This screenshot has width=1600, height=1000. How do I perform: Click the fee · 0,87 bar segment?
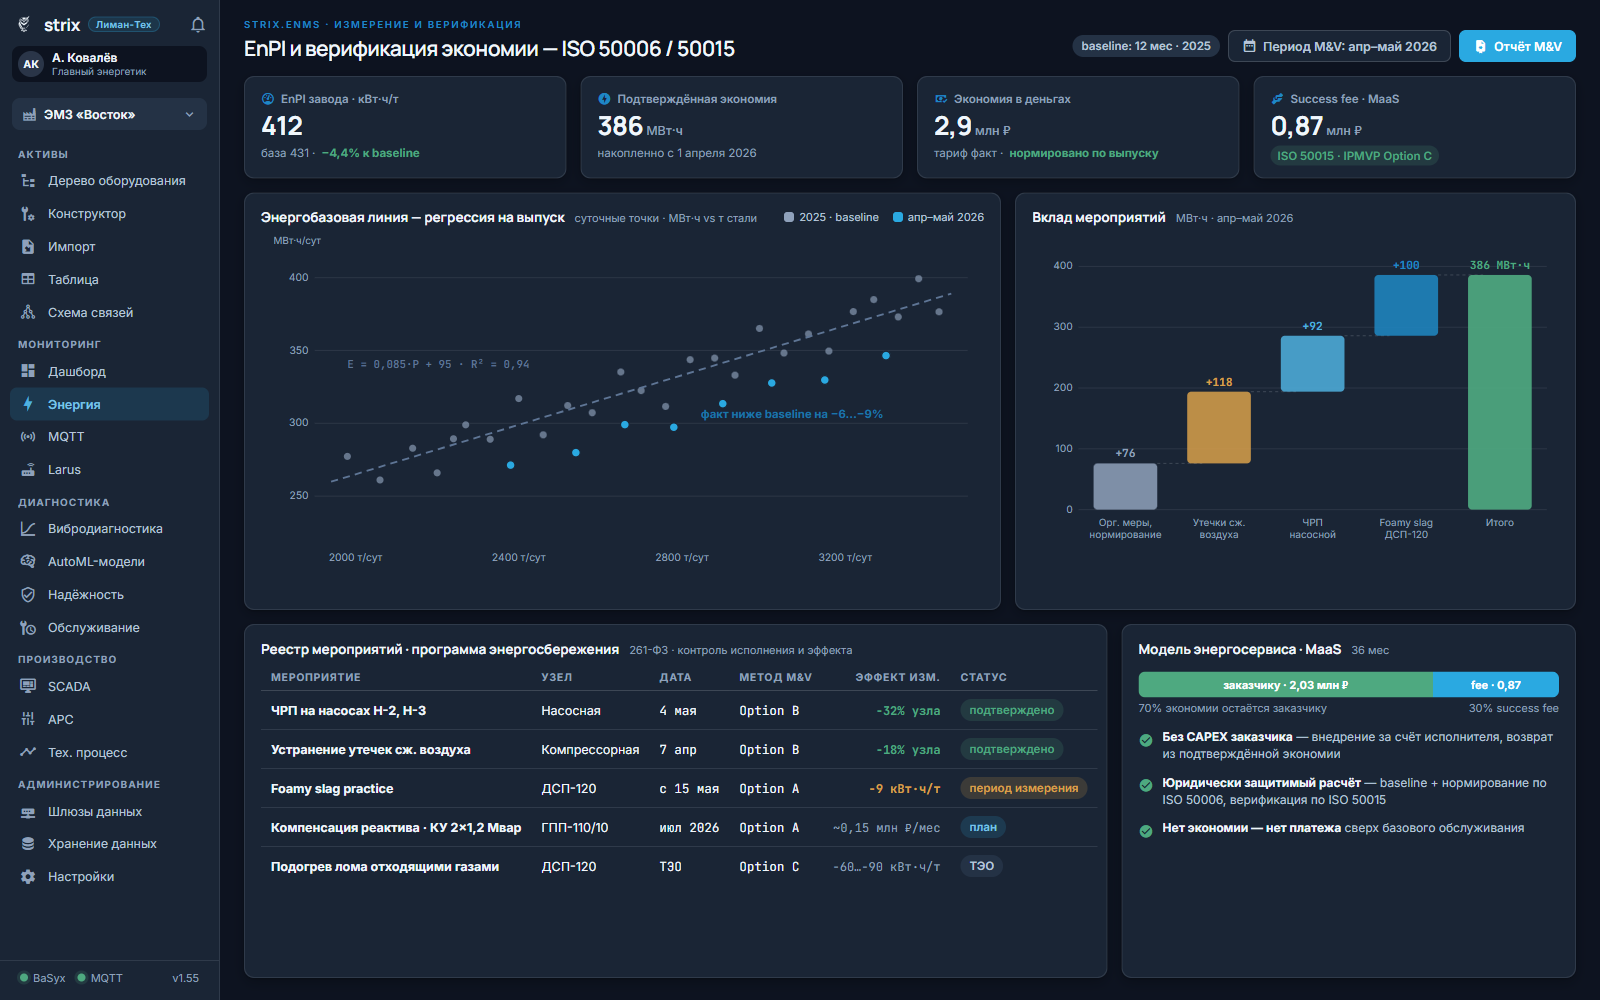point(1496,685)
